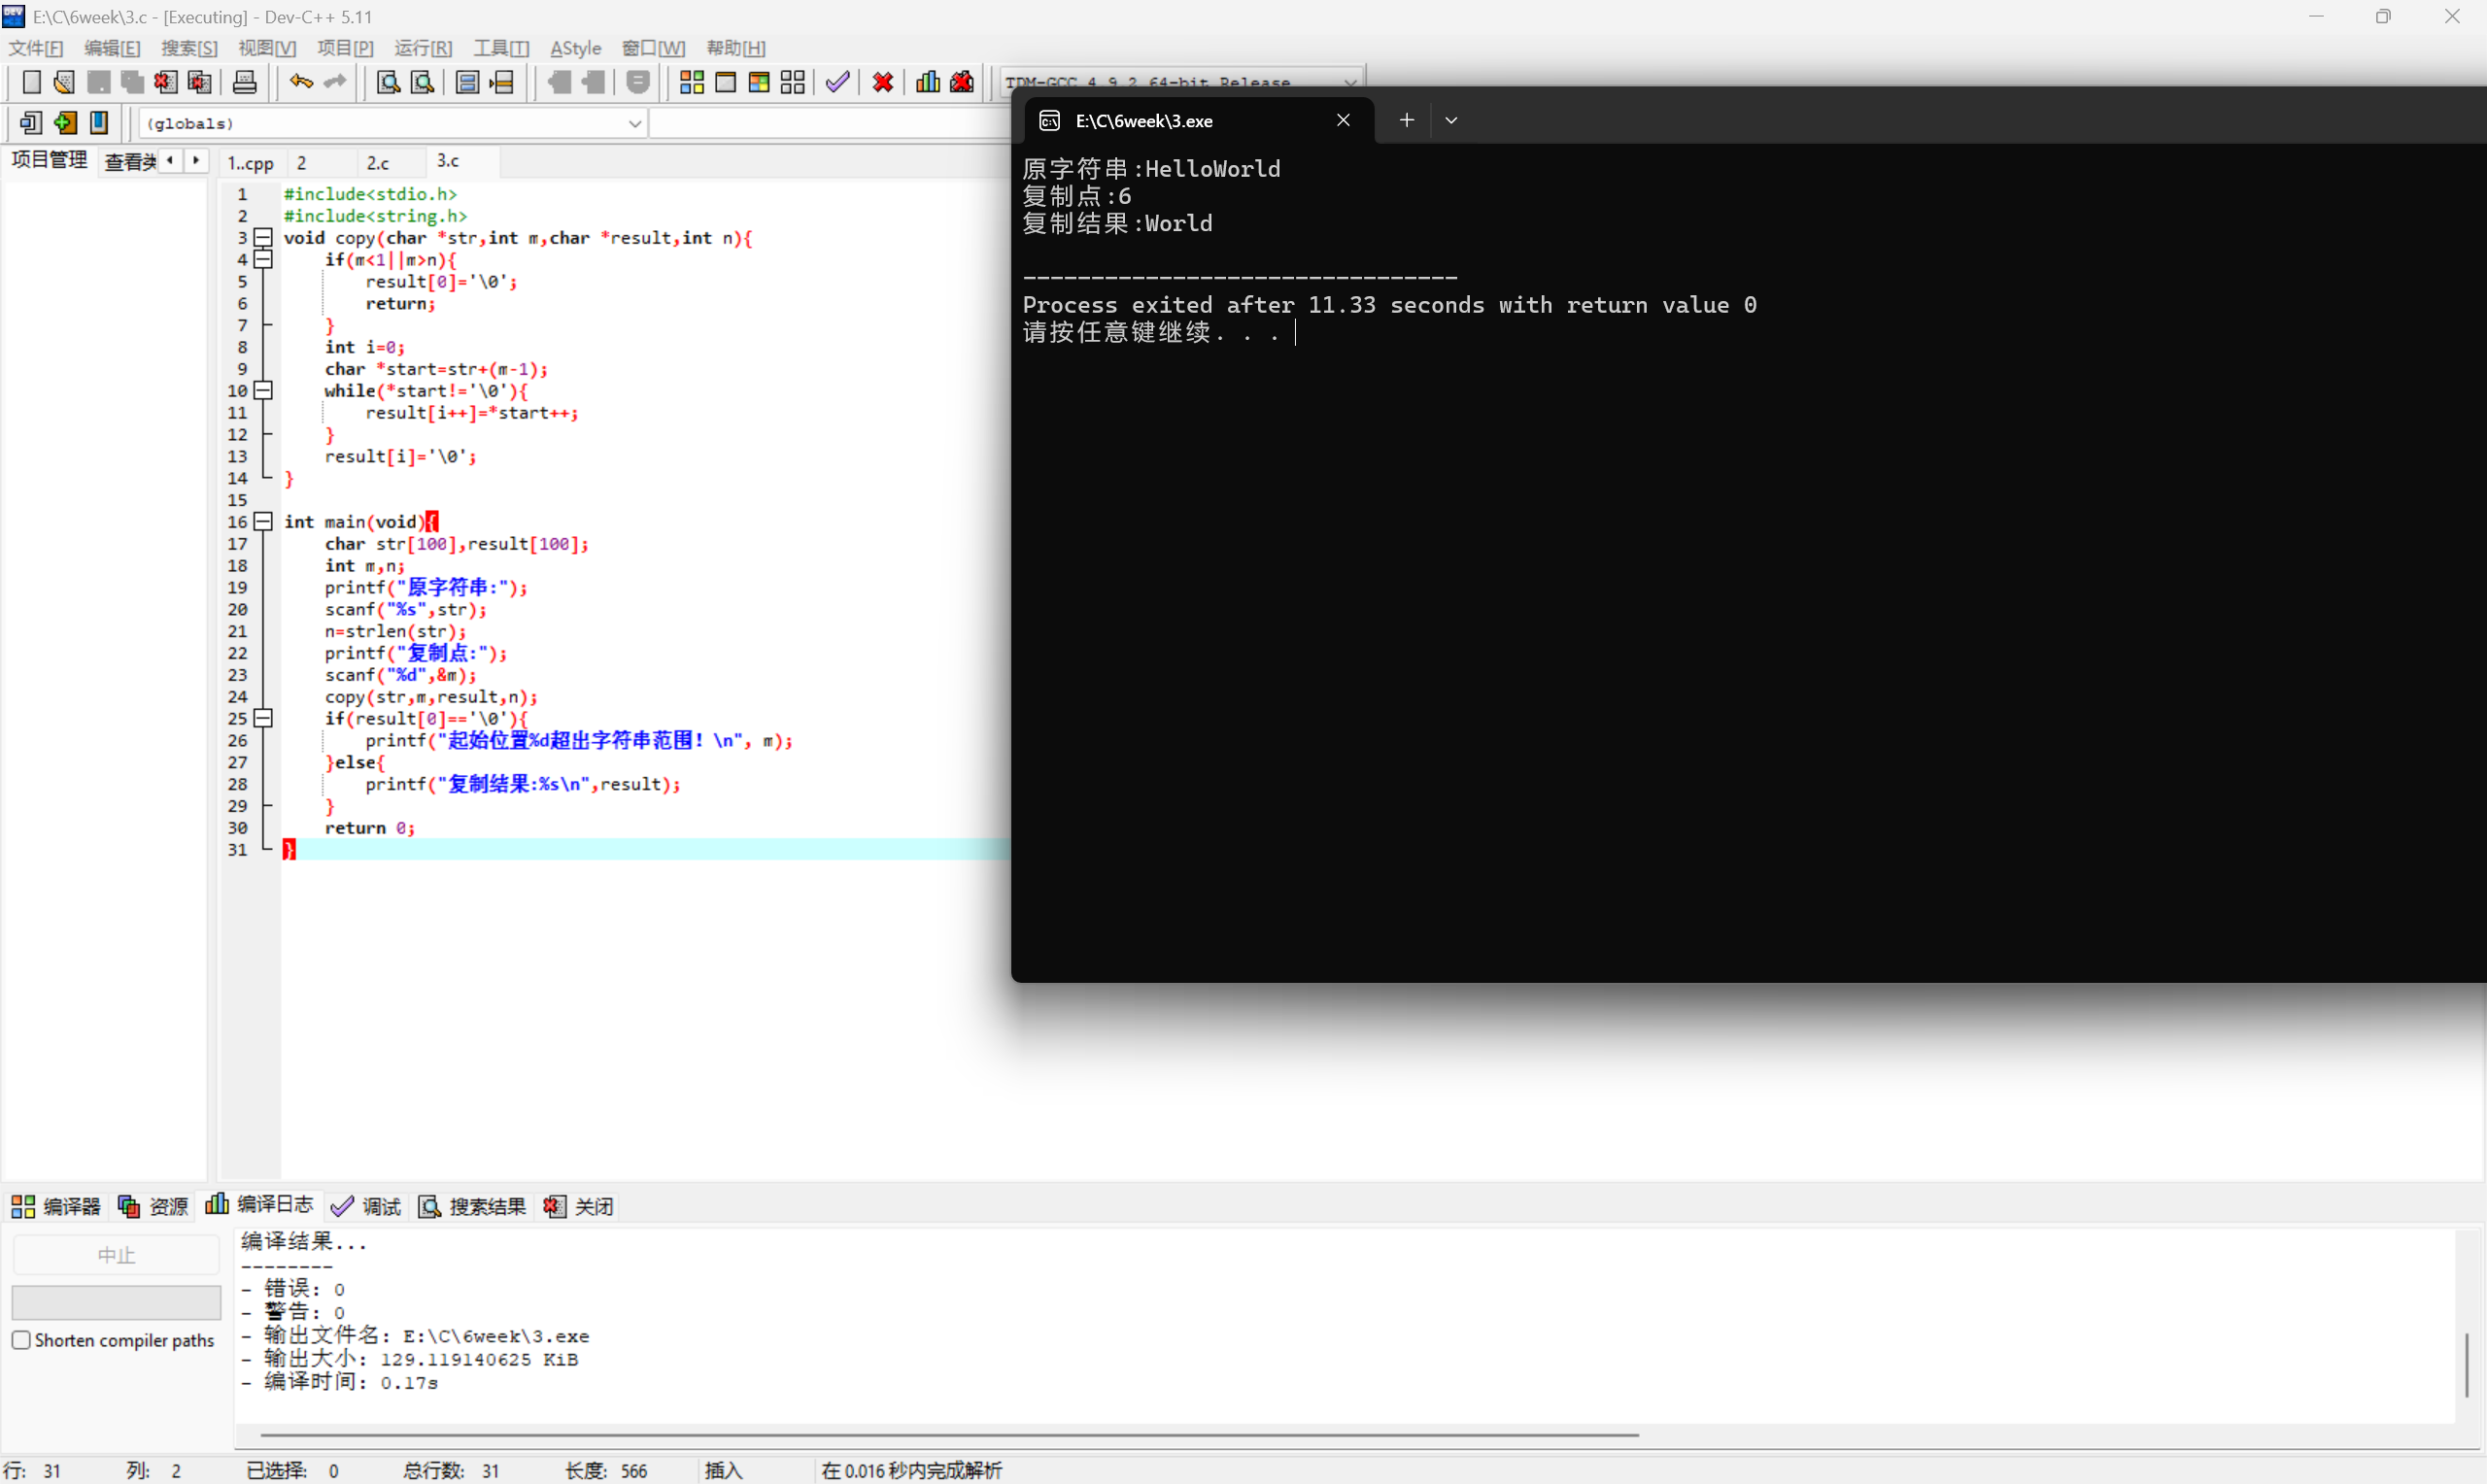Open the 调试 debug panel tab
This screenshot has height=1484, width=2487.
[367, 1206]
